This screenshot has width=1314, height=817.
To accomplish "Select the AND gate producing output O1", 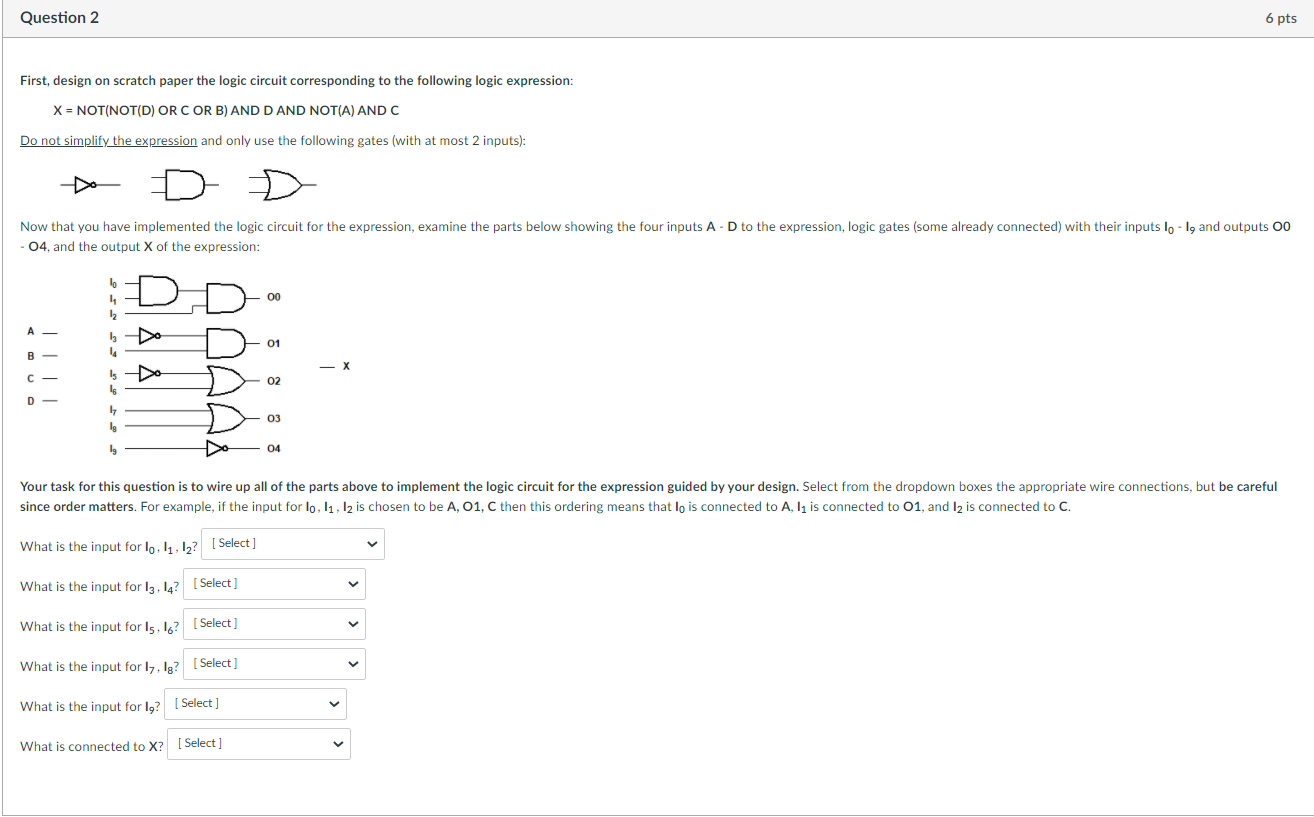I will [x=225, y=343].
